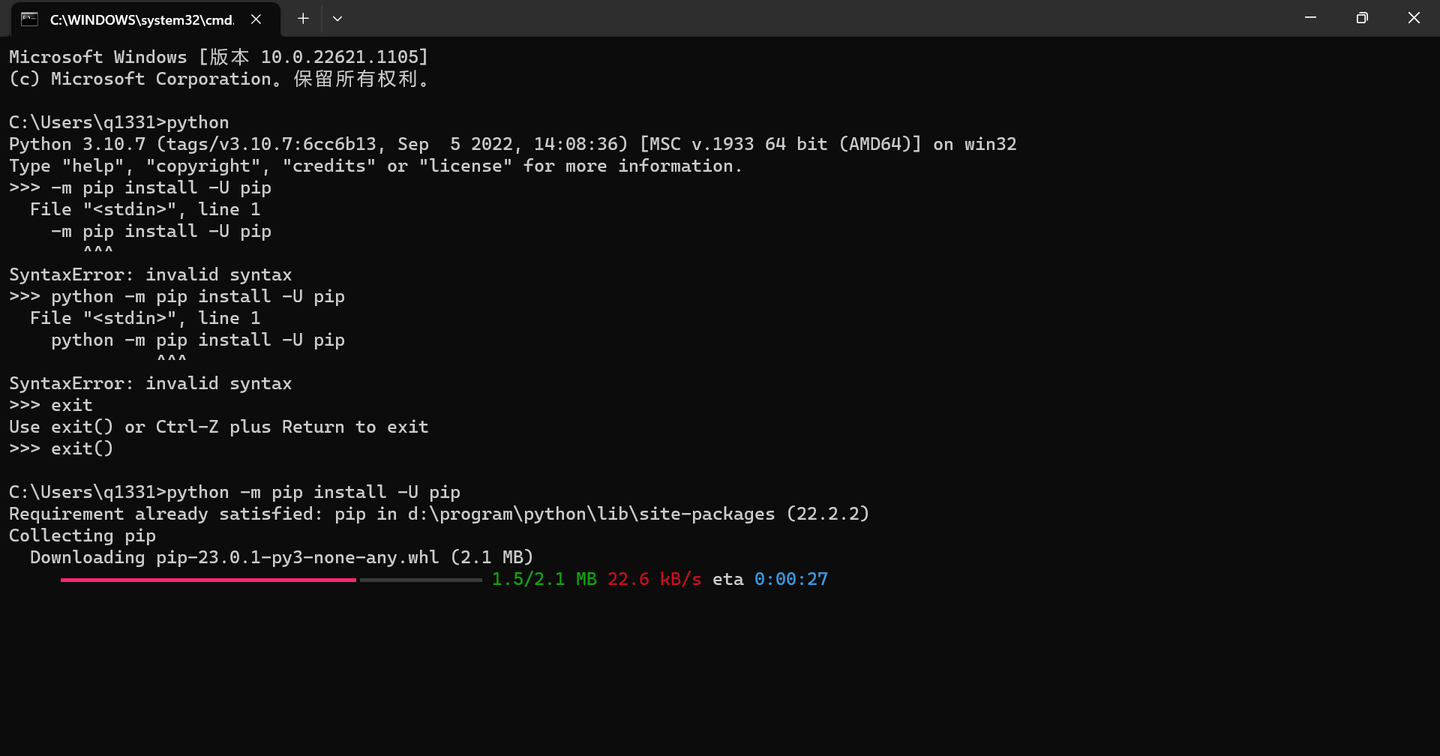Open a new tab with plus button
The height and width of the screenshot is (756, 1440).
pyautogui.click(x=303, y=19)
